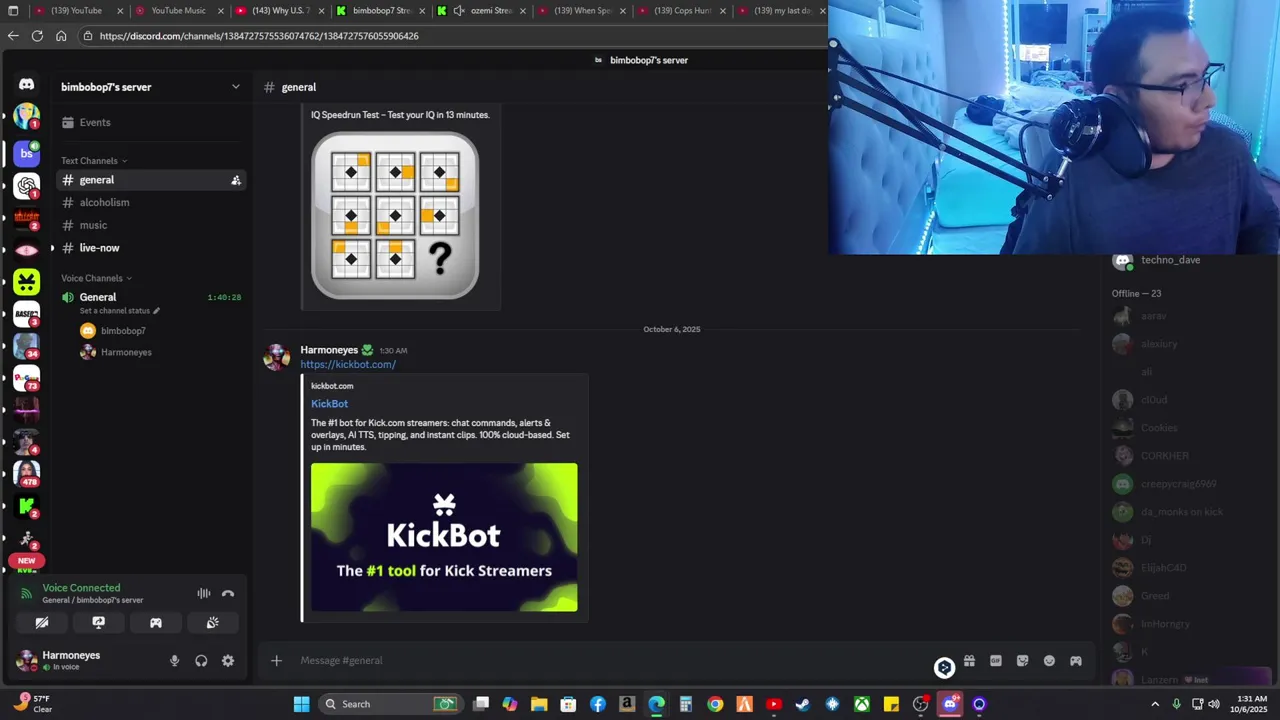Open the Steam icon in the taskbar

(x=803, y=704)
